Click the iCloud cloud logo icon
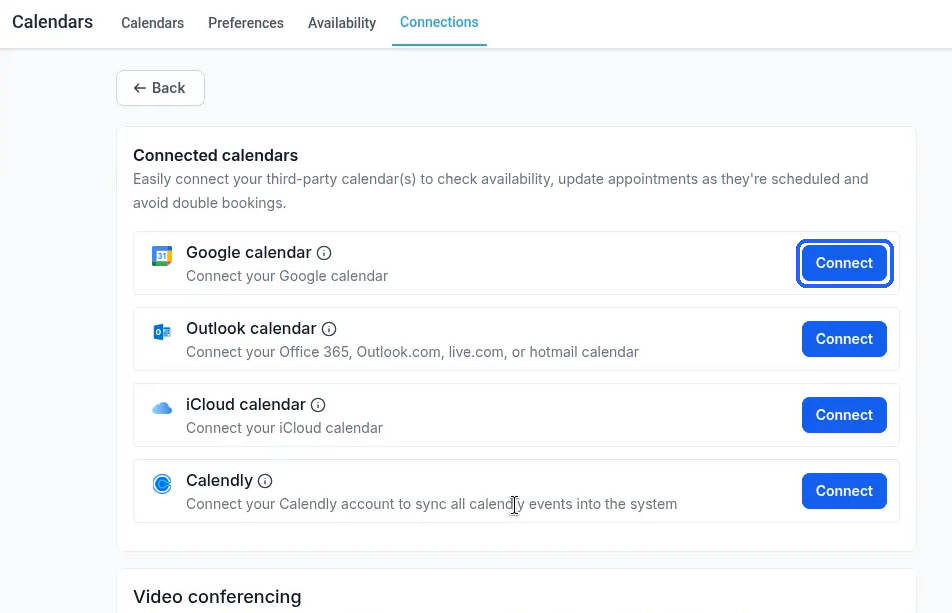Image resolution: width=952 pixels, height=613 pixels. click(x=162, y=408)
